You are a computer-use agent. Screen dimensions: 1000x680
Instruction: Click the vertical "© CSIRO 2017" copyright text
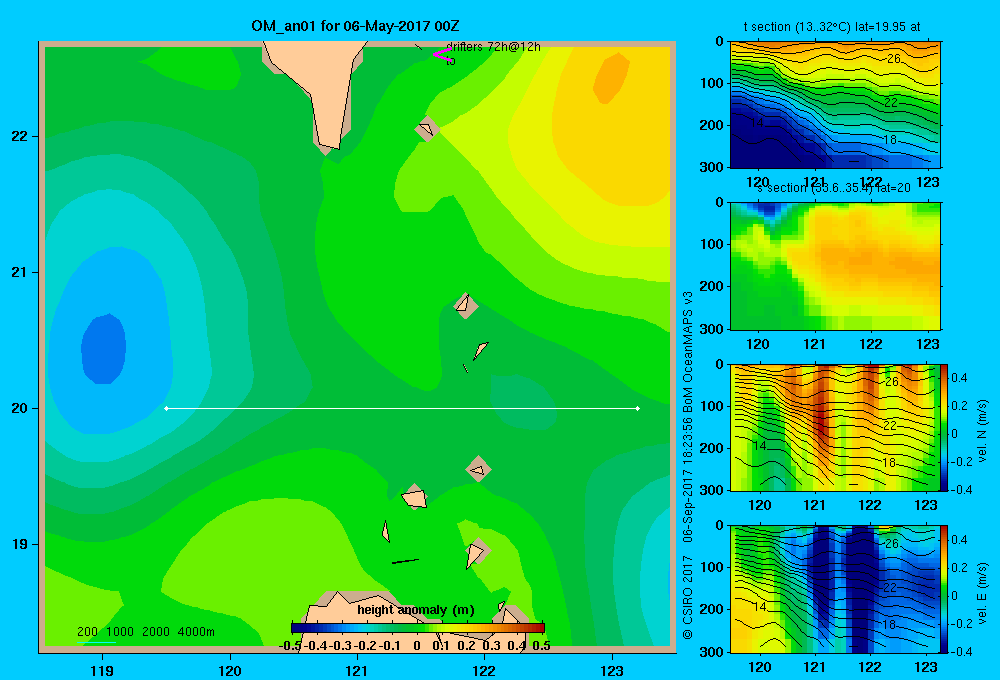(x=688, y=597)
